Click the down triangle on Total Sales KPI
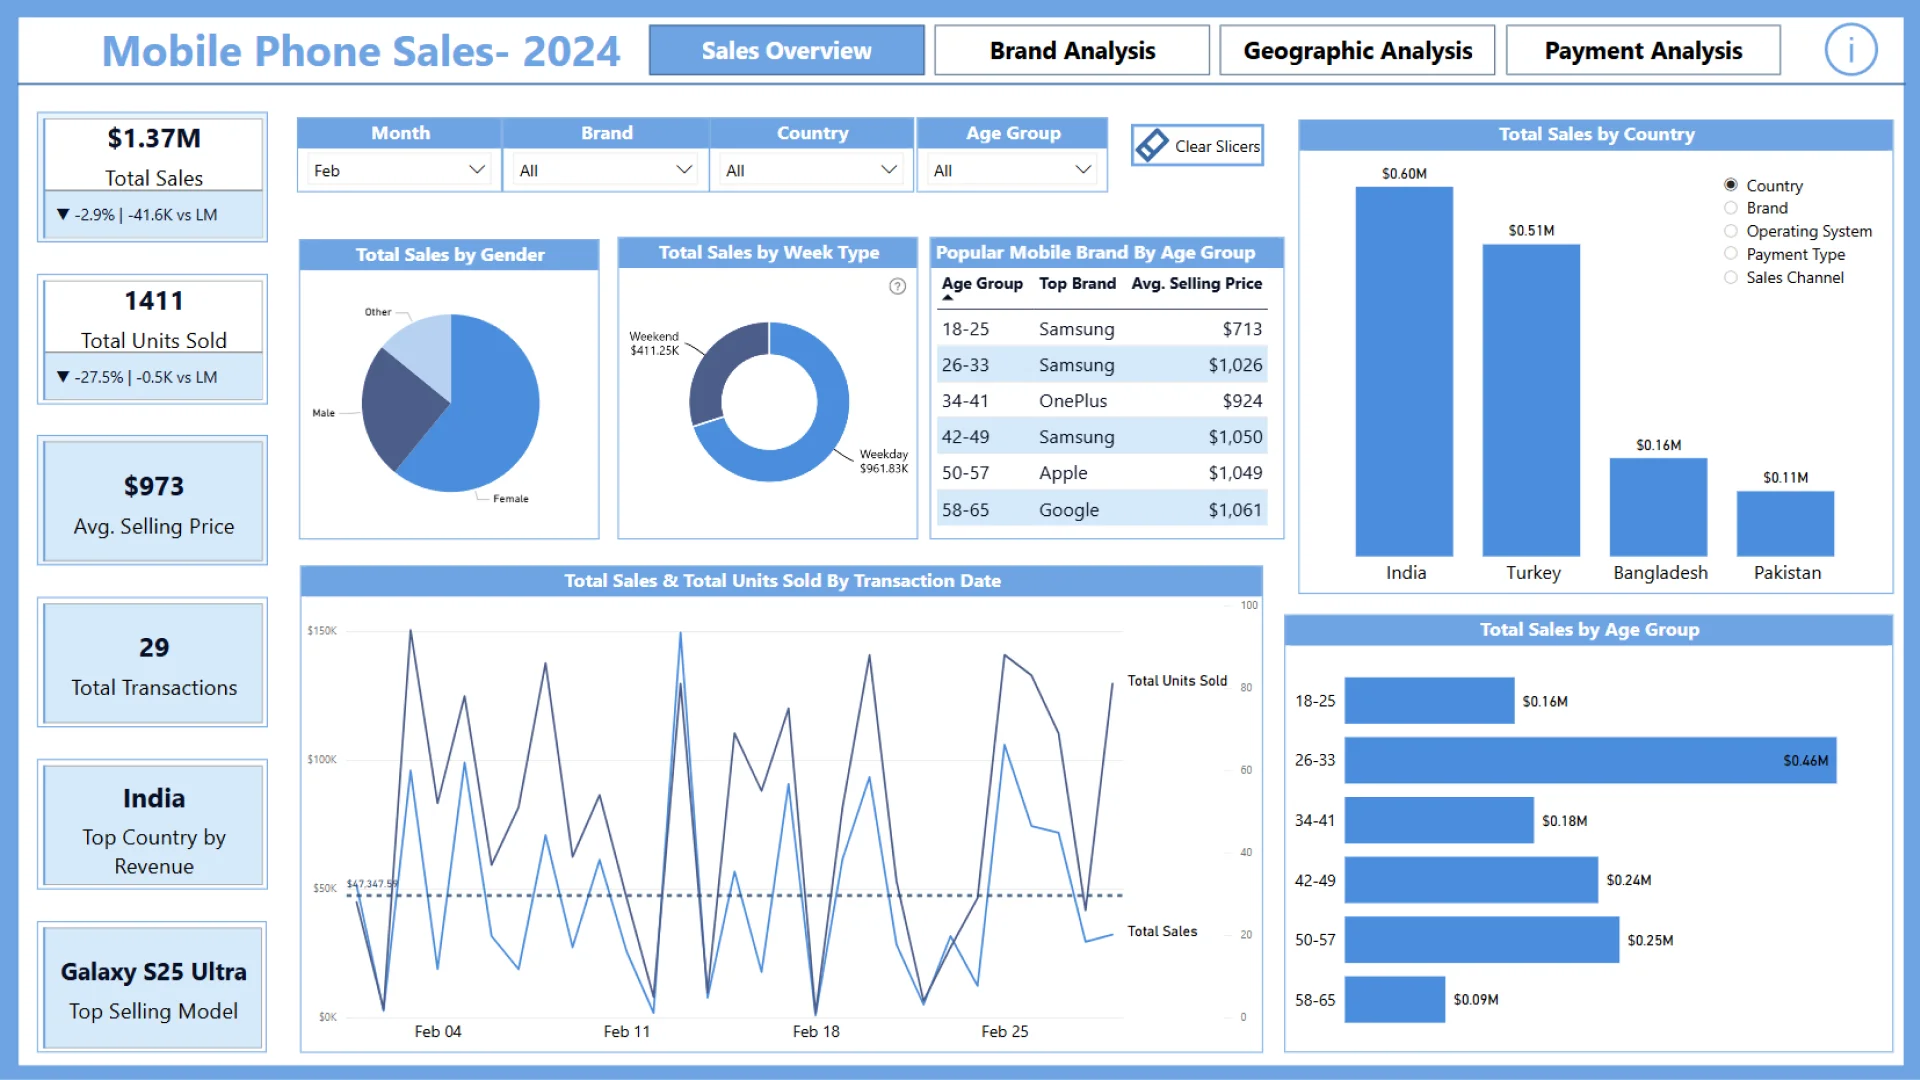Viewport: 1920px width, 1080px height. (x=63, y=214)
